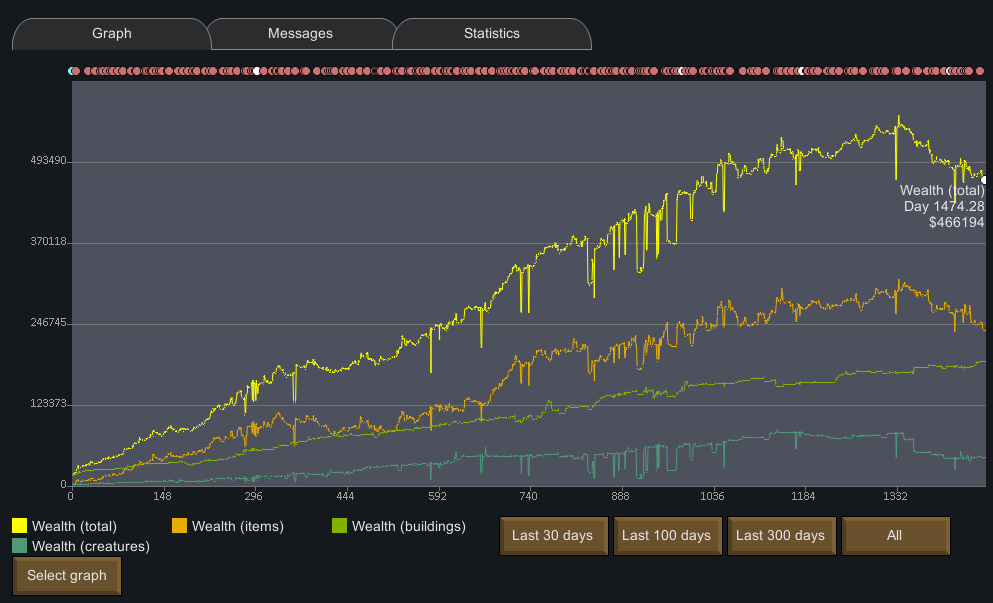
Task: Switch to the Messages tab
Action: 300,34
